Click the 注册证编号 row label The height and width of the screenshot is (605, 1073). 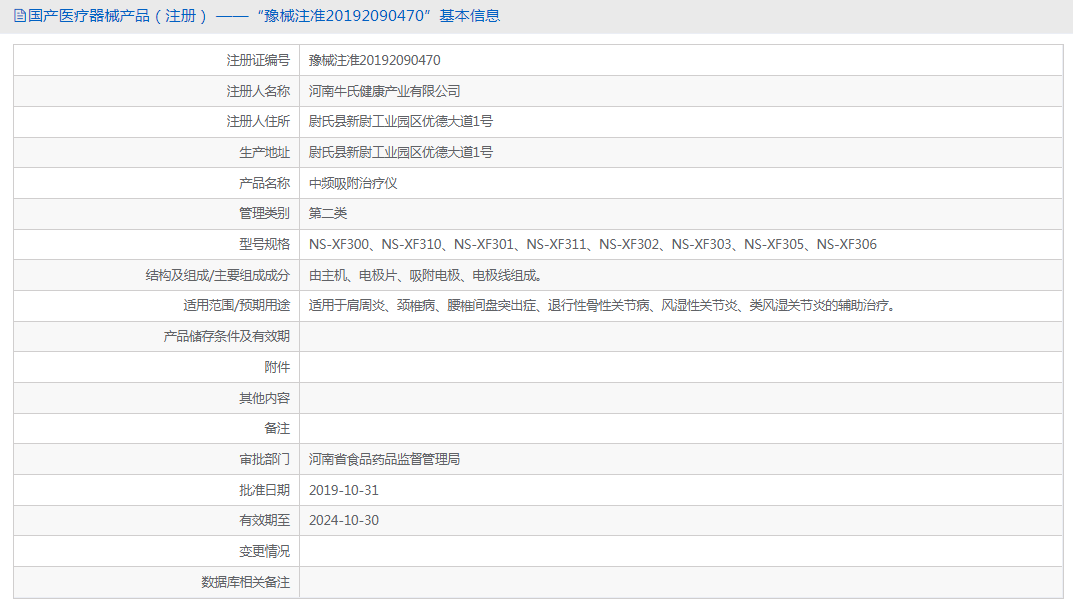[x=258, y=60]
